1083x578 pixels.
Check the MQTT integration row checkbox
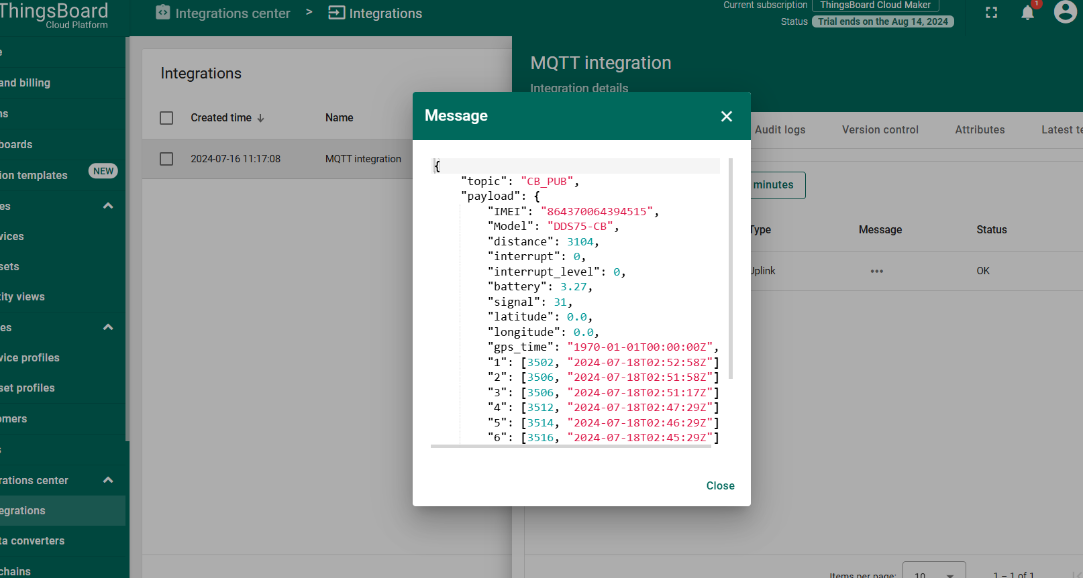click(x=166, y=159)
